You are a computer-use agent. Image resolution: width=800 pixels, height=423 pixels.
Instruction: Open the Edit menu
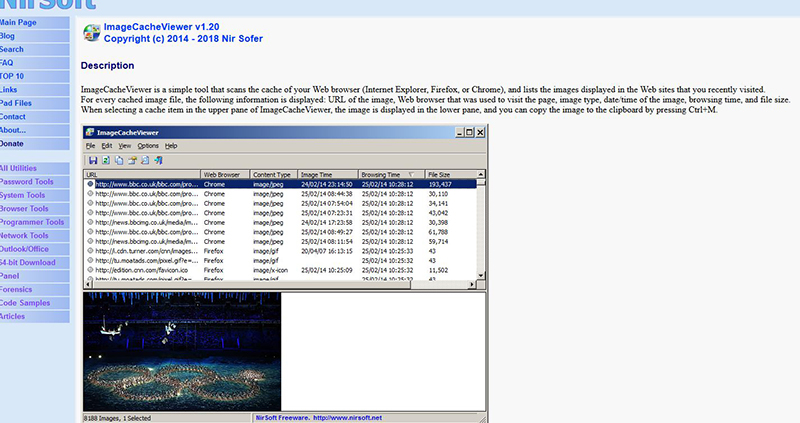(107, 146)
